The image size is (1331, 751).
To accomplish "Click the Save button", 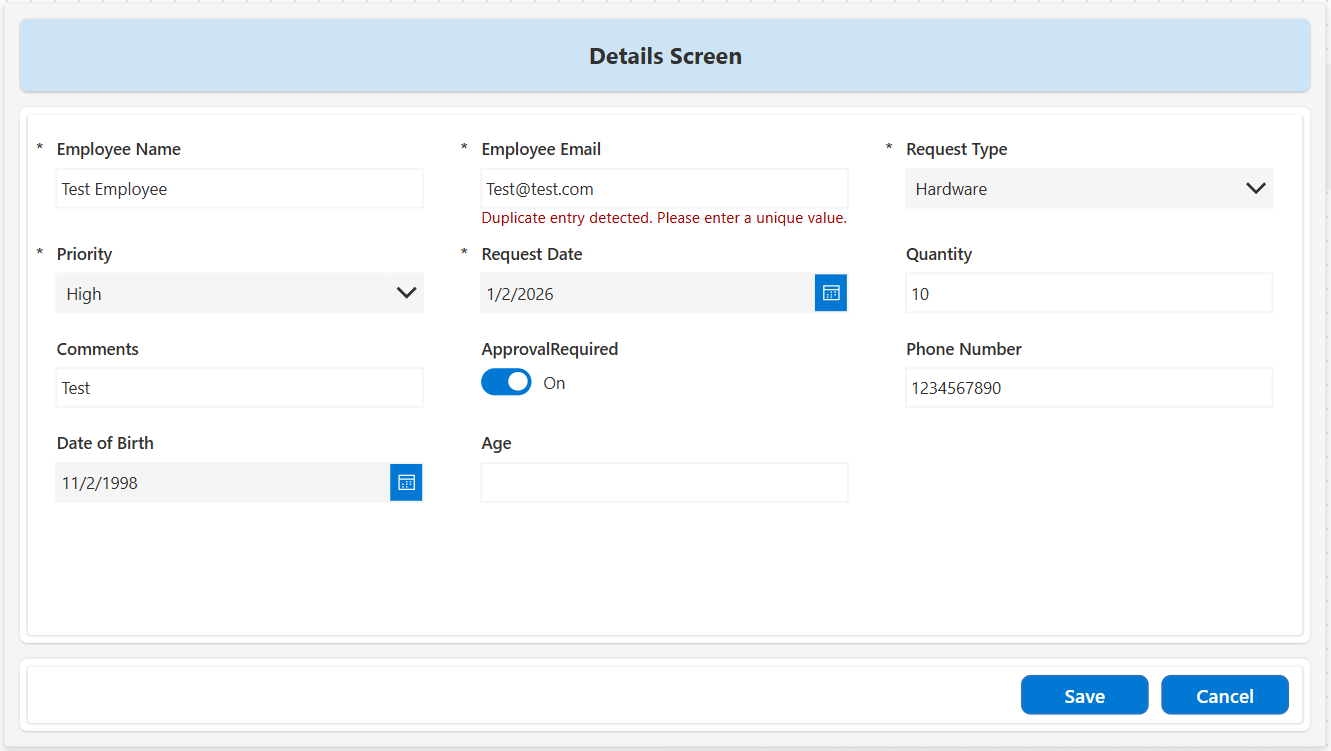I will (1084, 696).
